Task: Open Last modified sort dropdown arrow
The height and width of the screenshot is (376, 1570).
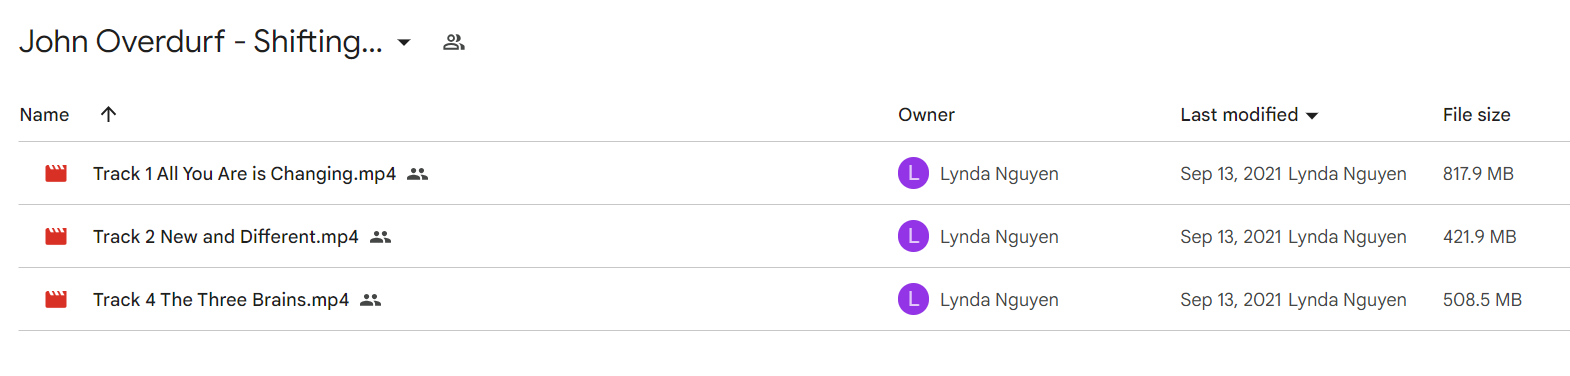Action: point(1312,116)
